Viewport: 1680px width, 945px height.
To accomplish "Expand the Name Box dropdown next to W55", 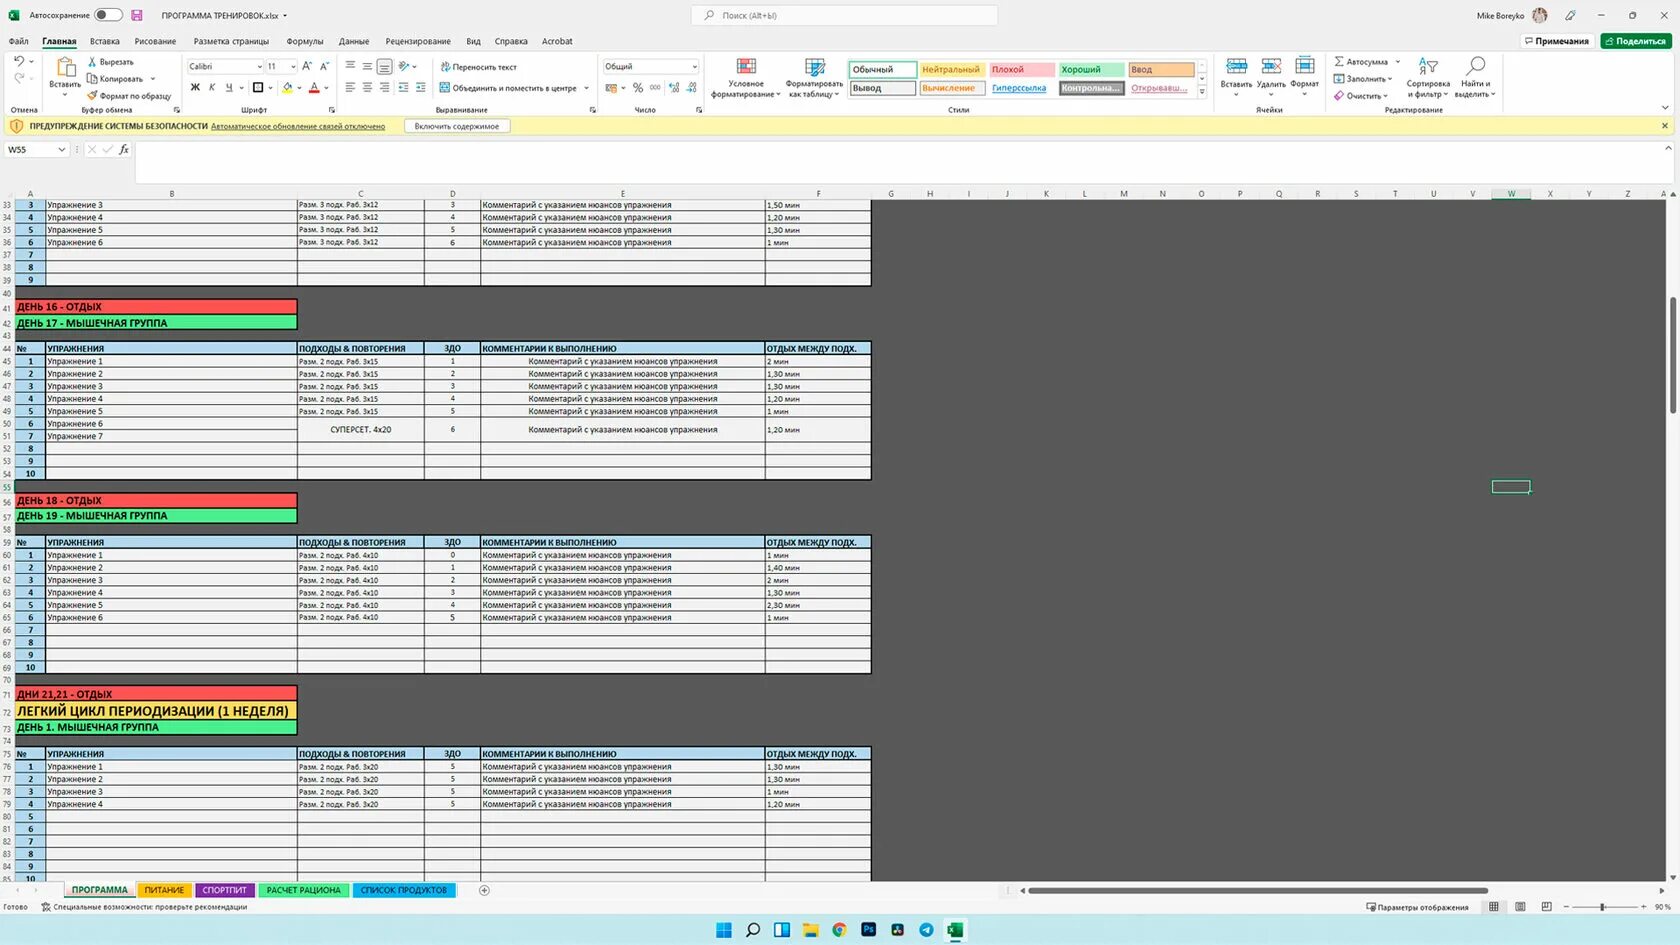I will click(61, 149).
